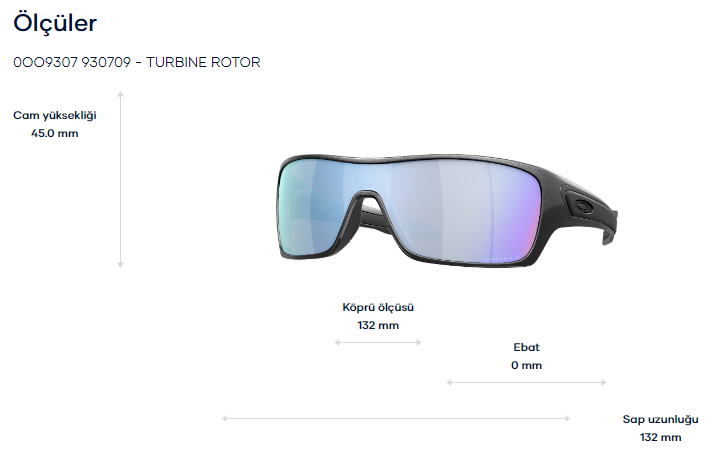The width and height of the screenshot is (717, 449).
Task: Click the bridge width horizontal arrow
Action: [x=378, y=342]
